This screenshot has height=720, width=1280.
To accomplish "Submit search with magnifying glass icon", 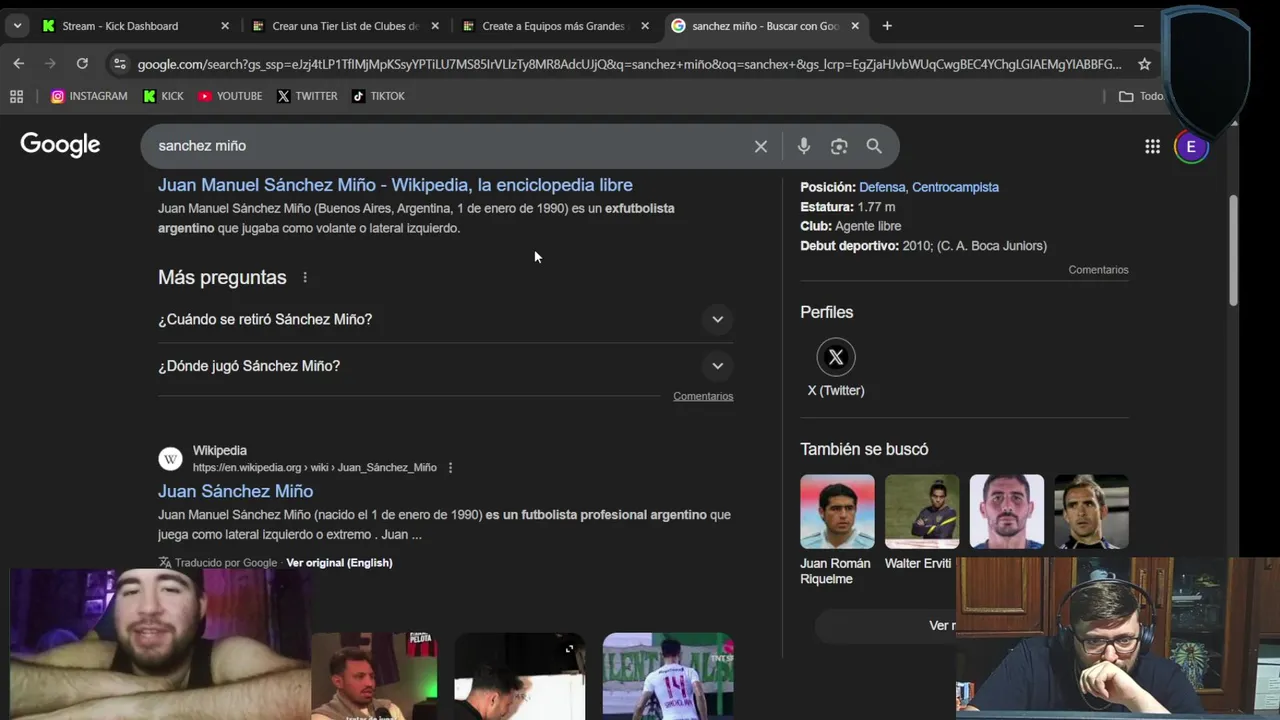I will [x=874, y=146].
